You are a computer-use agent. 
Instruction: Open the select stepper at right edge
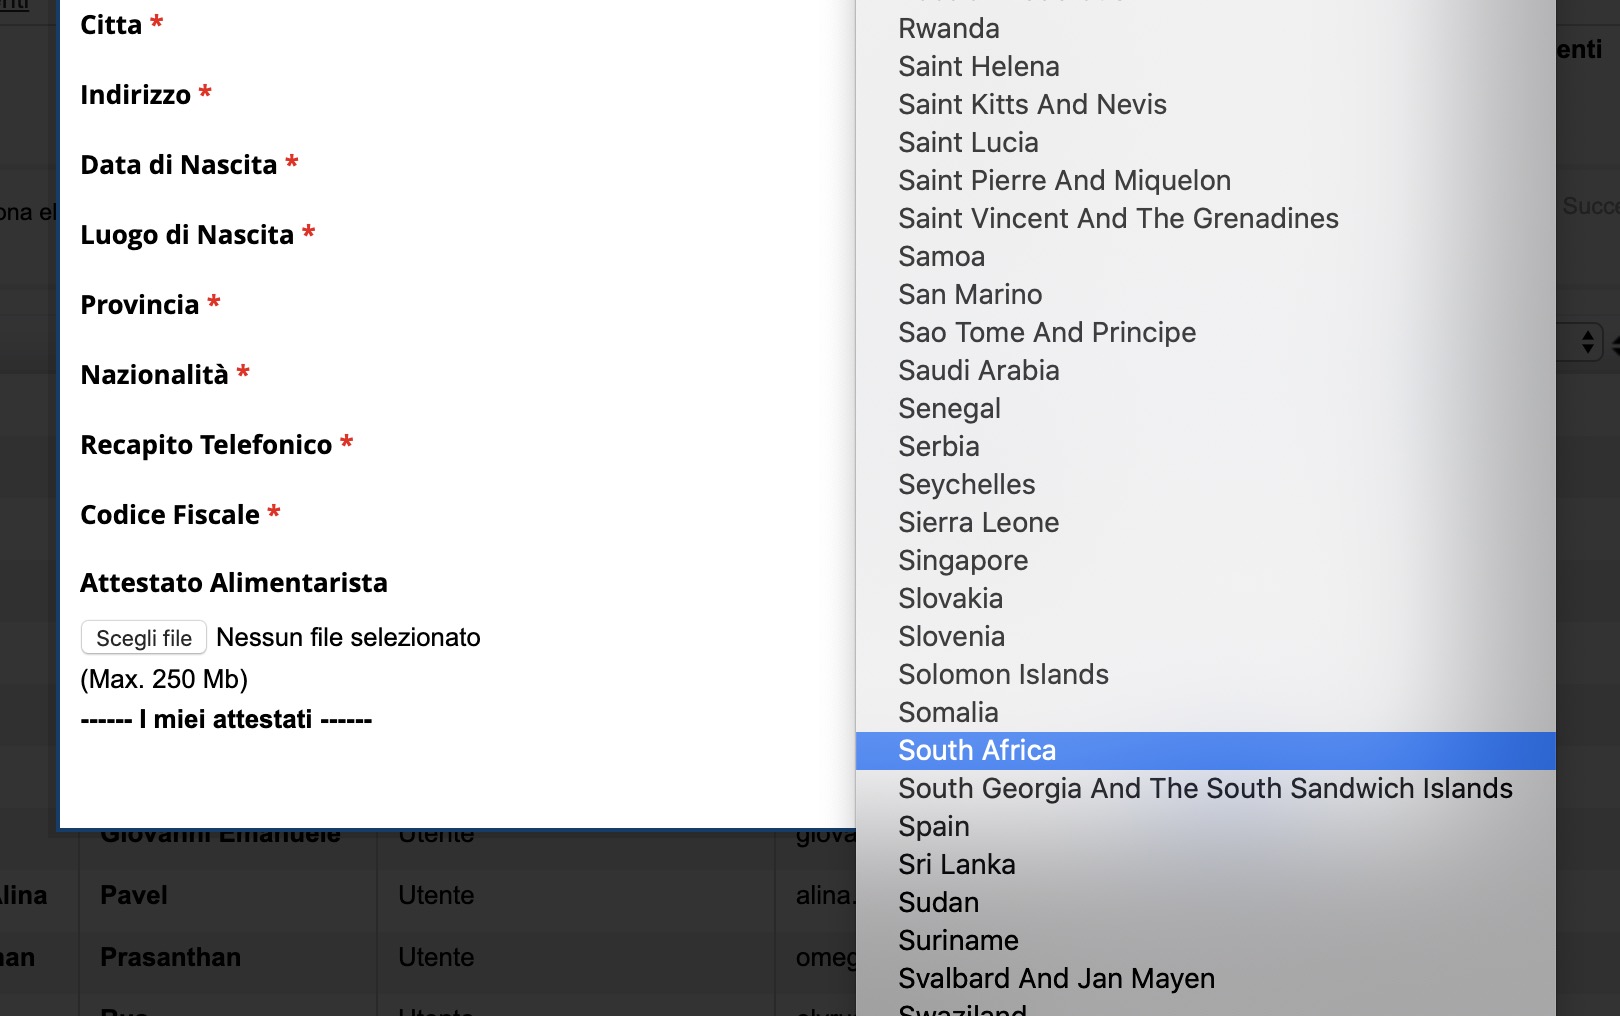pyautogui.click(x=1587, y=342)
